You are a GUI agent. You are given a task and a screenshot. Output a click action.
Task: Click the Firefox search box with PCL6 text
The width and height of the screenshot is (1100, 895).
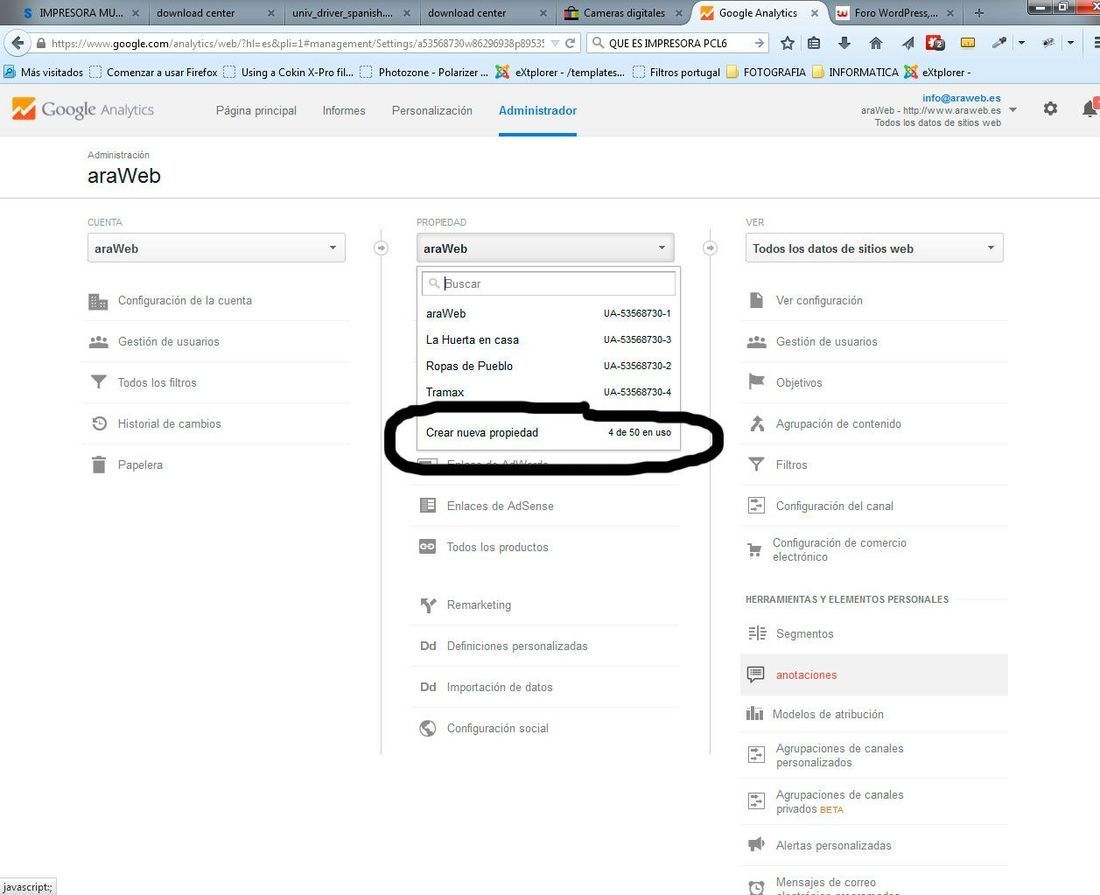pos(677,43)
